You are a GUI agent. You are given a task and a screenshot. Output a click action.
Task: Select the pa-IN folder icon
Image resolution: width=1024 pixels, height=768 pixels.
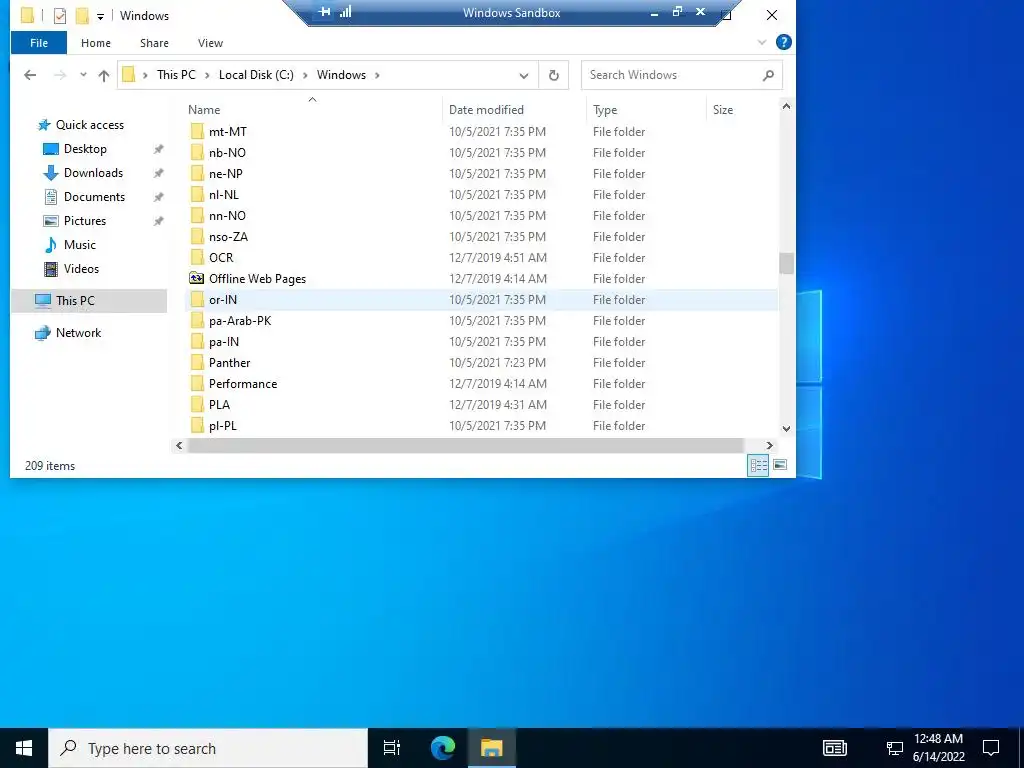(x=197, y=342)
